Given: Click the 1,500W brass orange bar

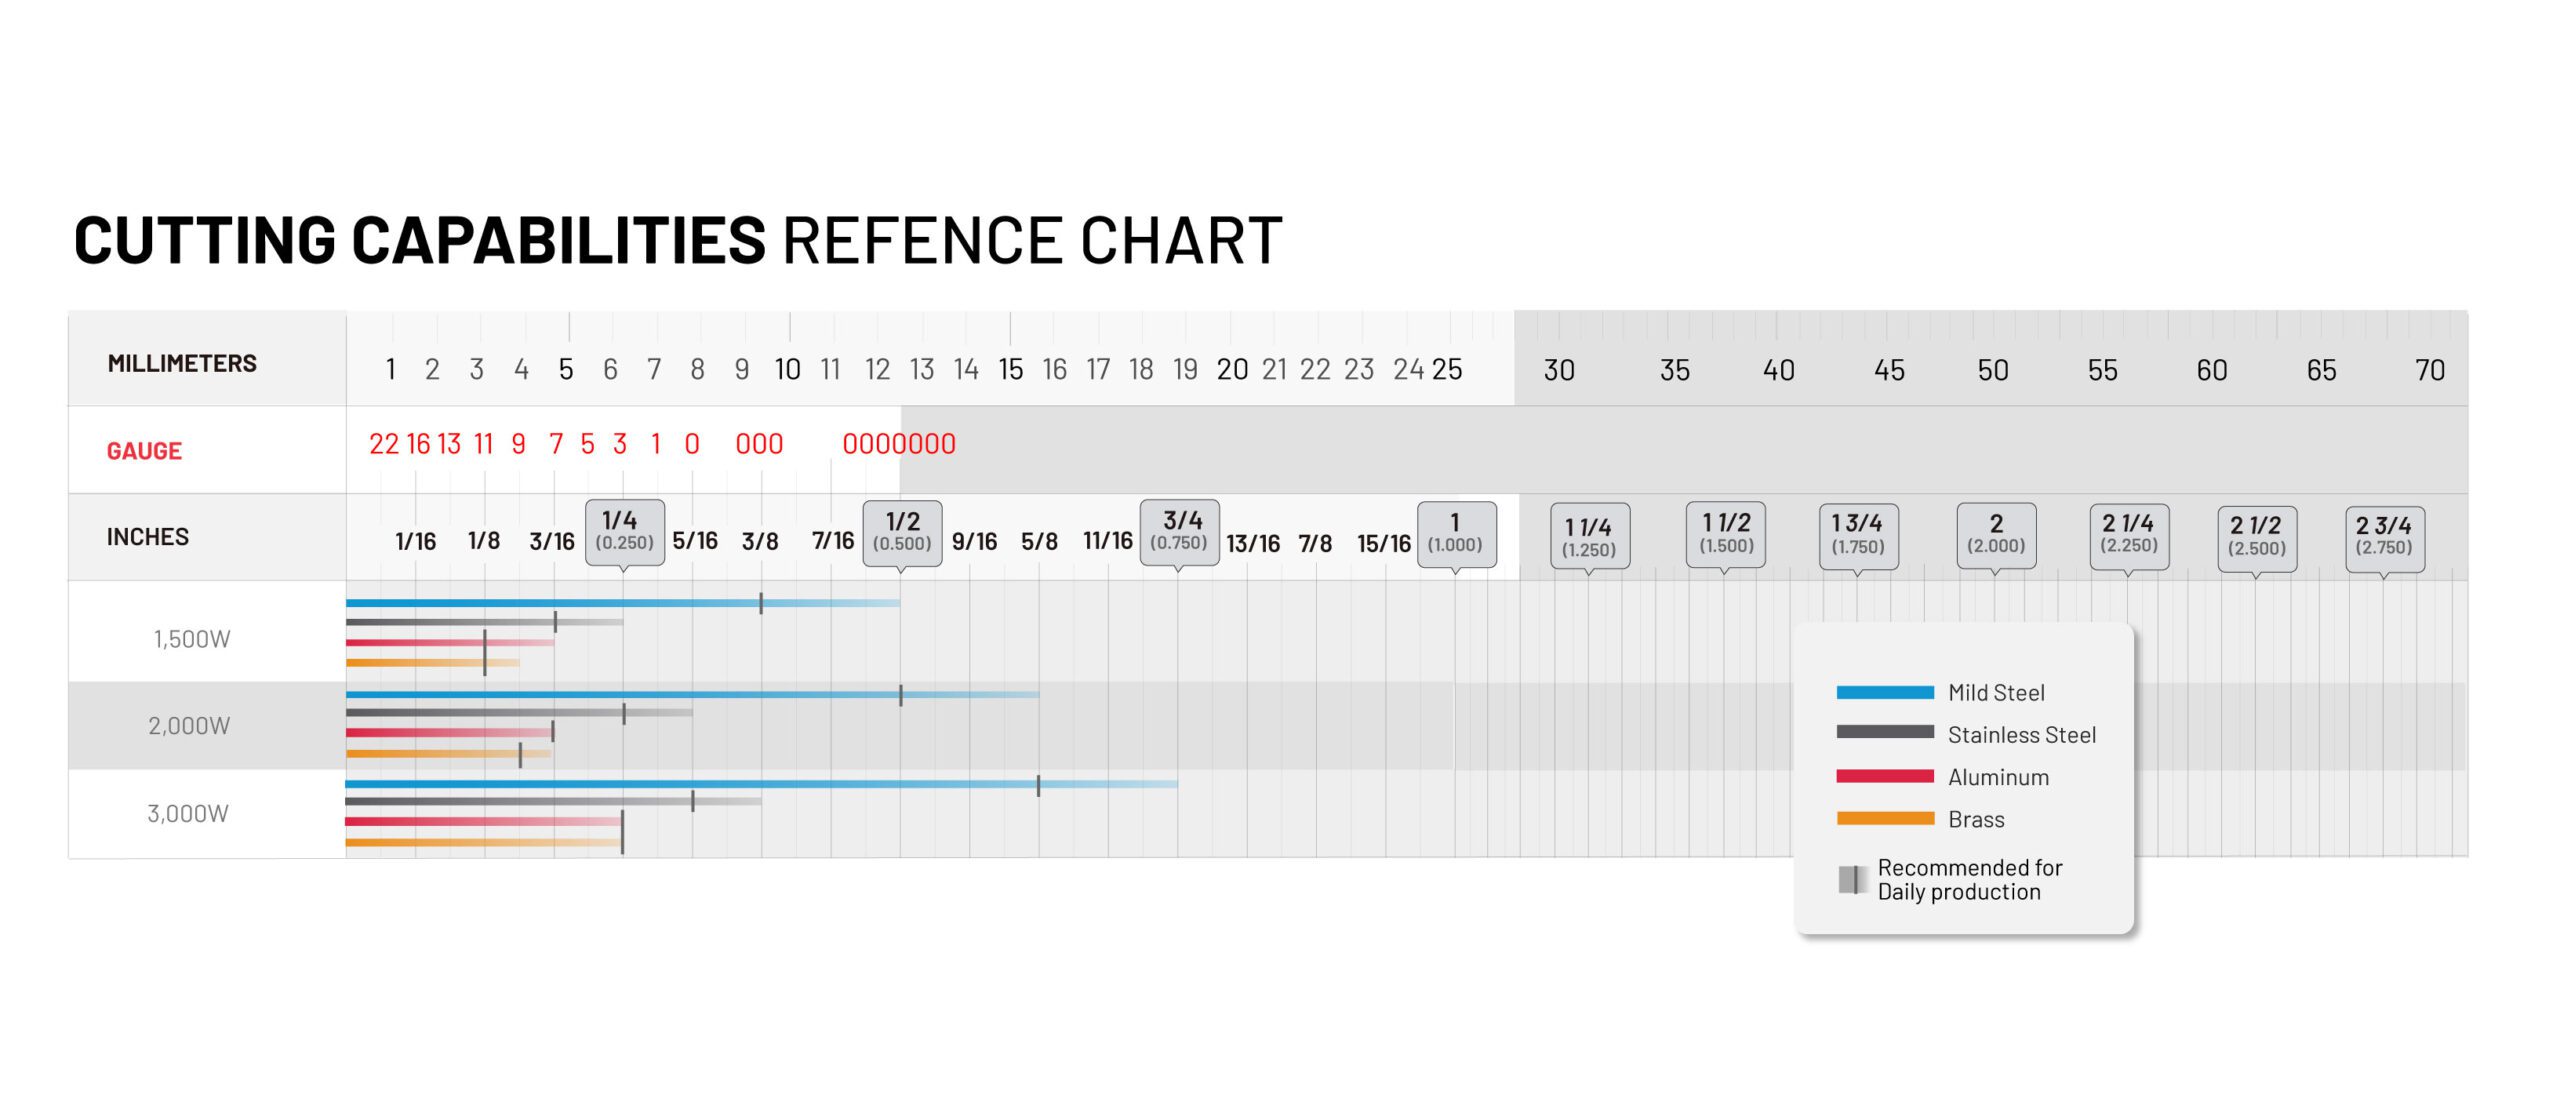Looking at the screenshot, I should tap(432, 663).
